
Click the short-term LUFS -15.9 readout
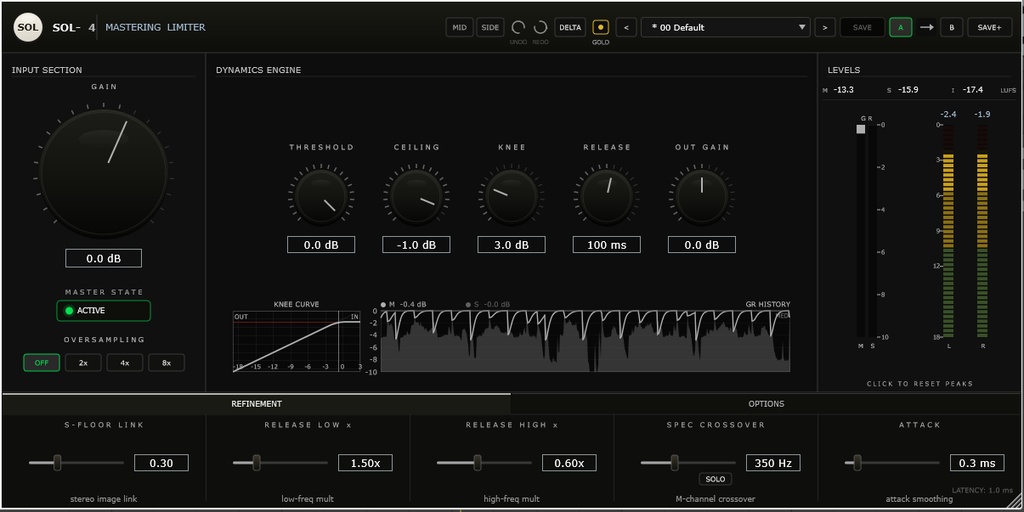pos(908,90)
